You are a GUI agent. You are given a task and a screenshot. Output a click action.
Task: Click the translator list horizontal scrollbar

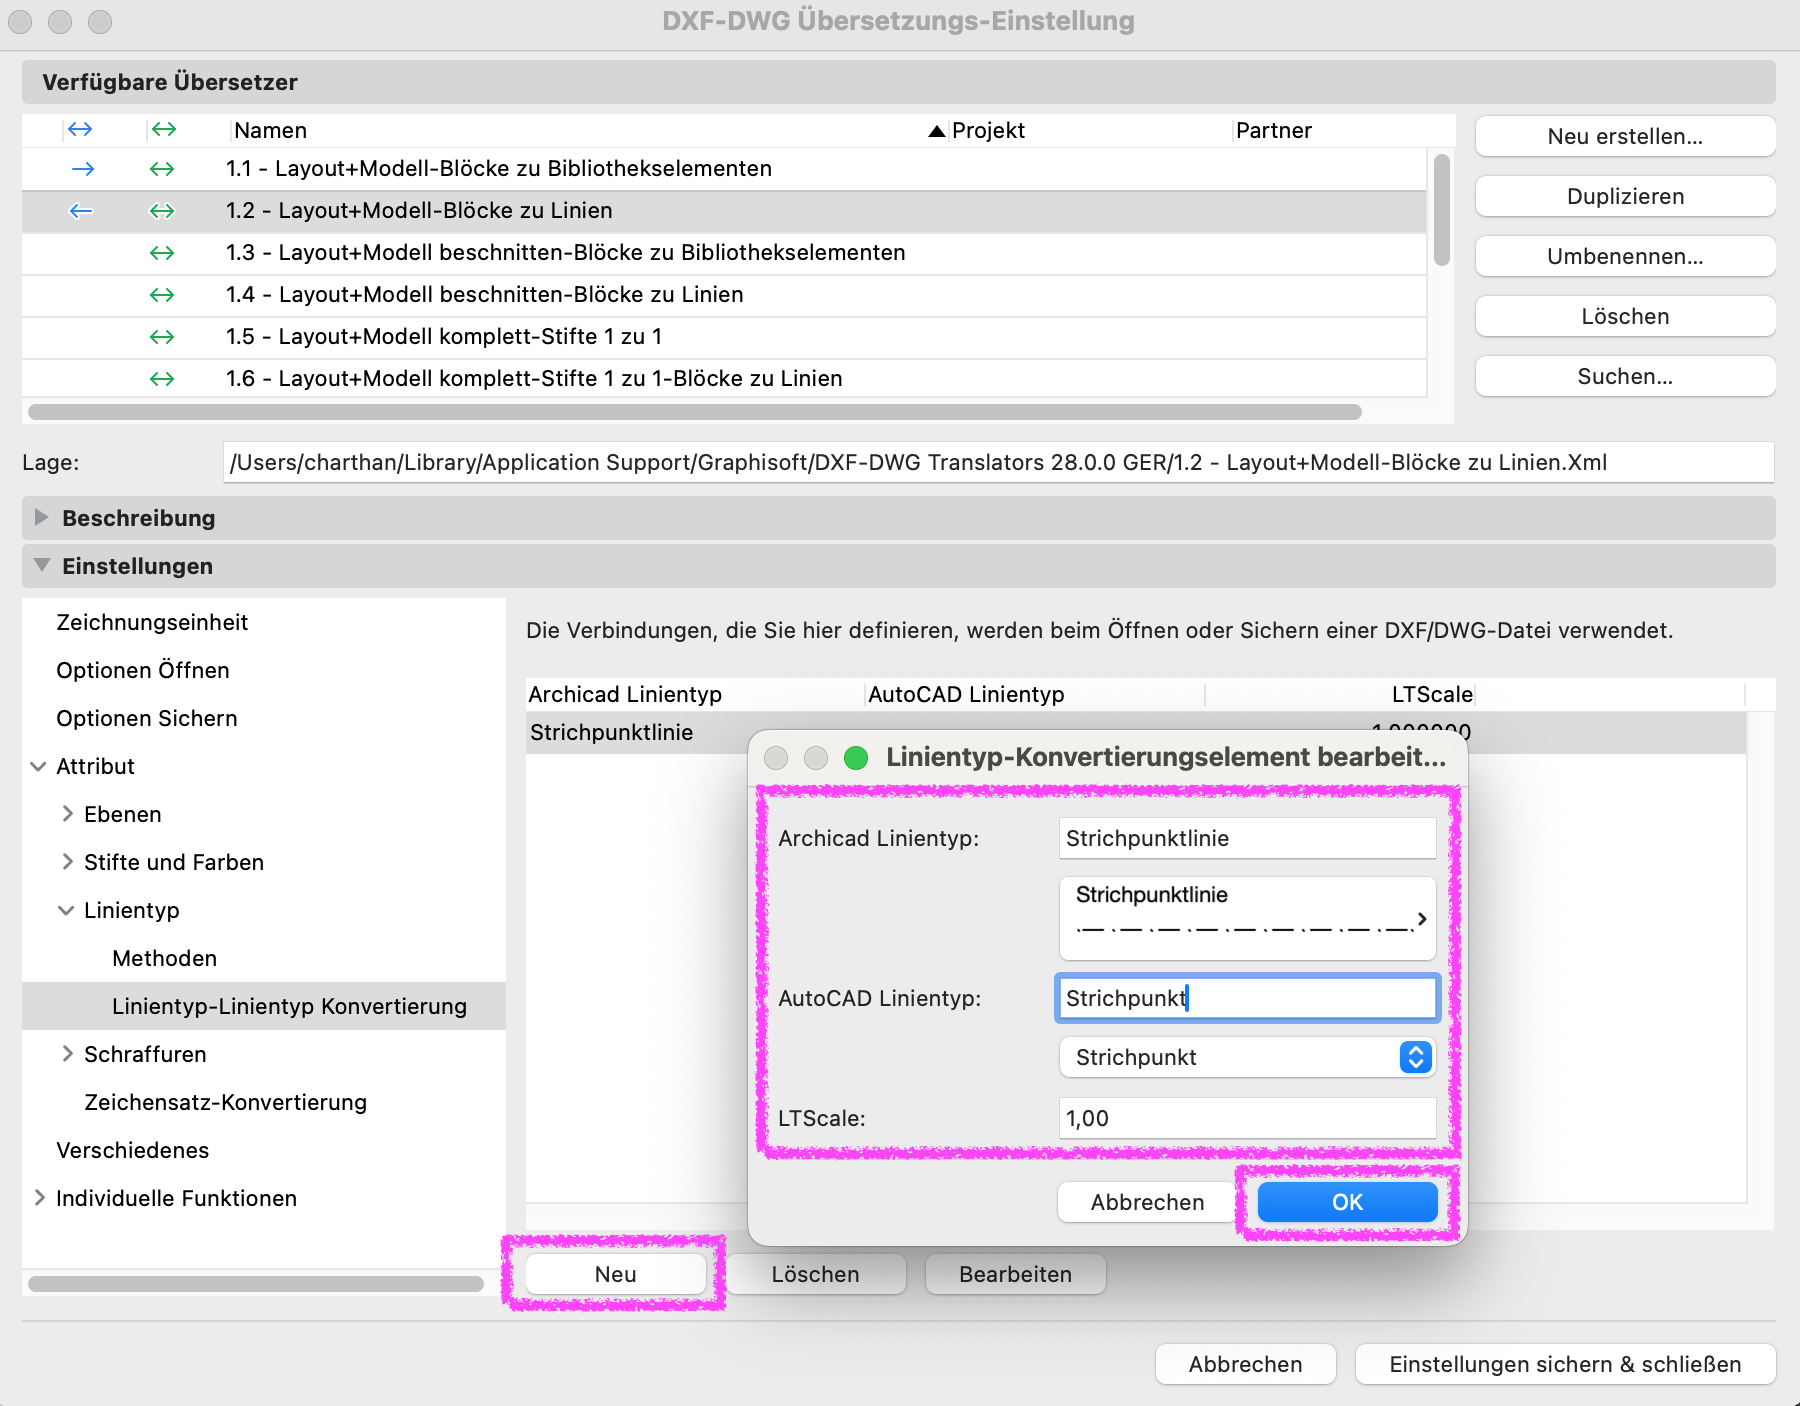tap(695, 412)
